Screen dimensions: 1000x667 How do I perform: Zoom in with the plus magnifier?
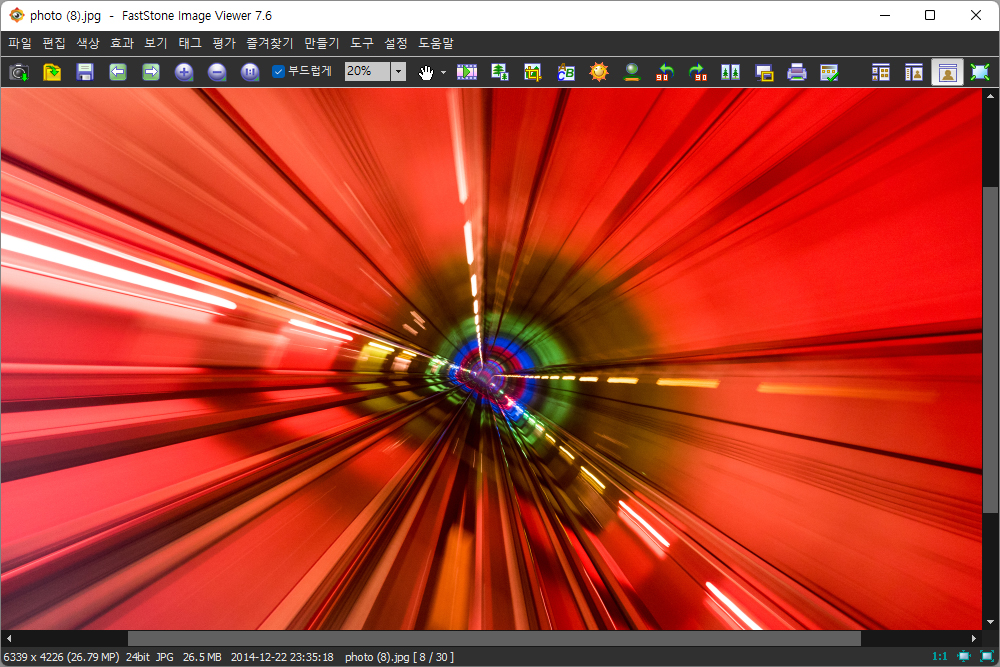coord(184,72)
